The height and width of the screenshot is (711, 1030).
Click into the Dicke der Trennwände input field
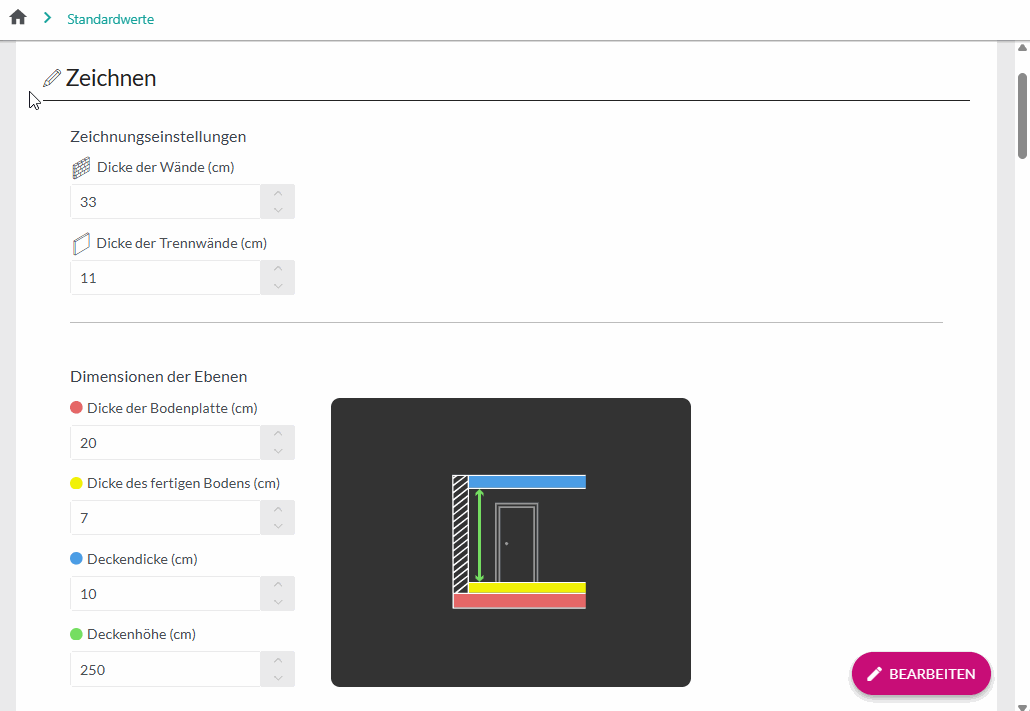coord(165,278)
